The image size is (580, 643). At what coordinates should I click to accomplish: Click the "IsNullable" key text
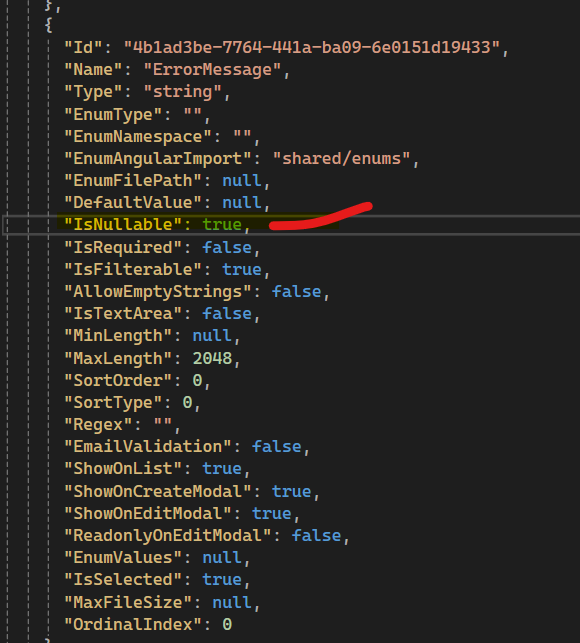coord(123,225)
